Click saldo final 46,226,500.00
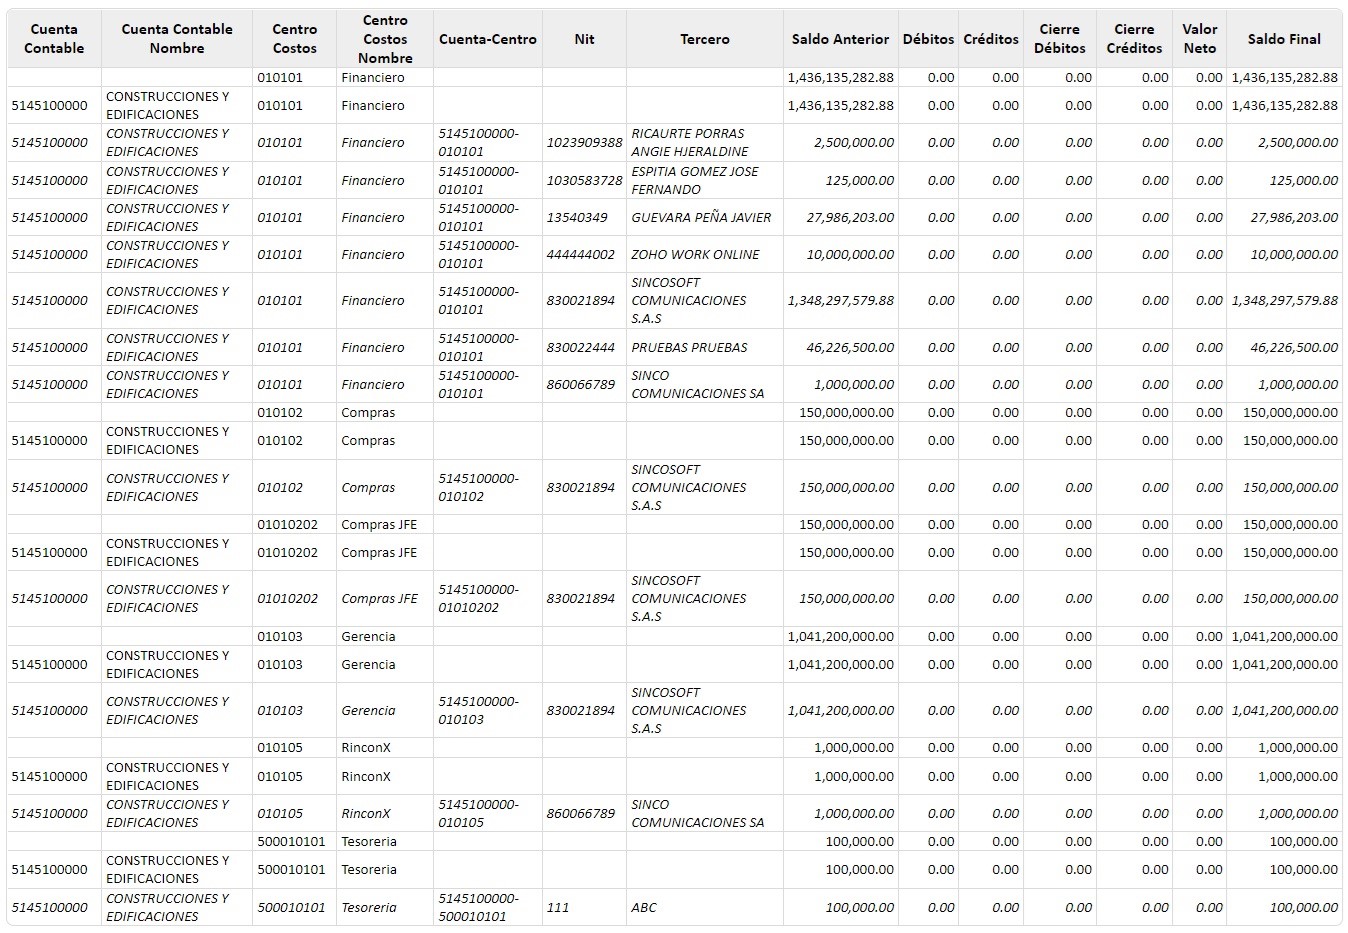 [1294, 347]
